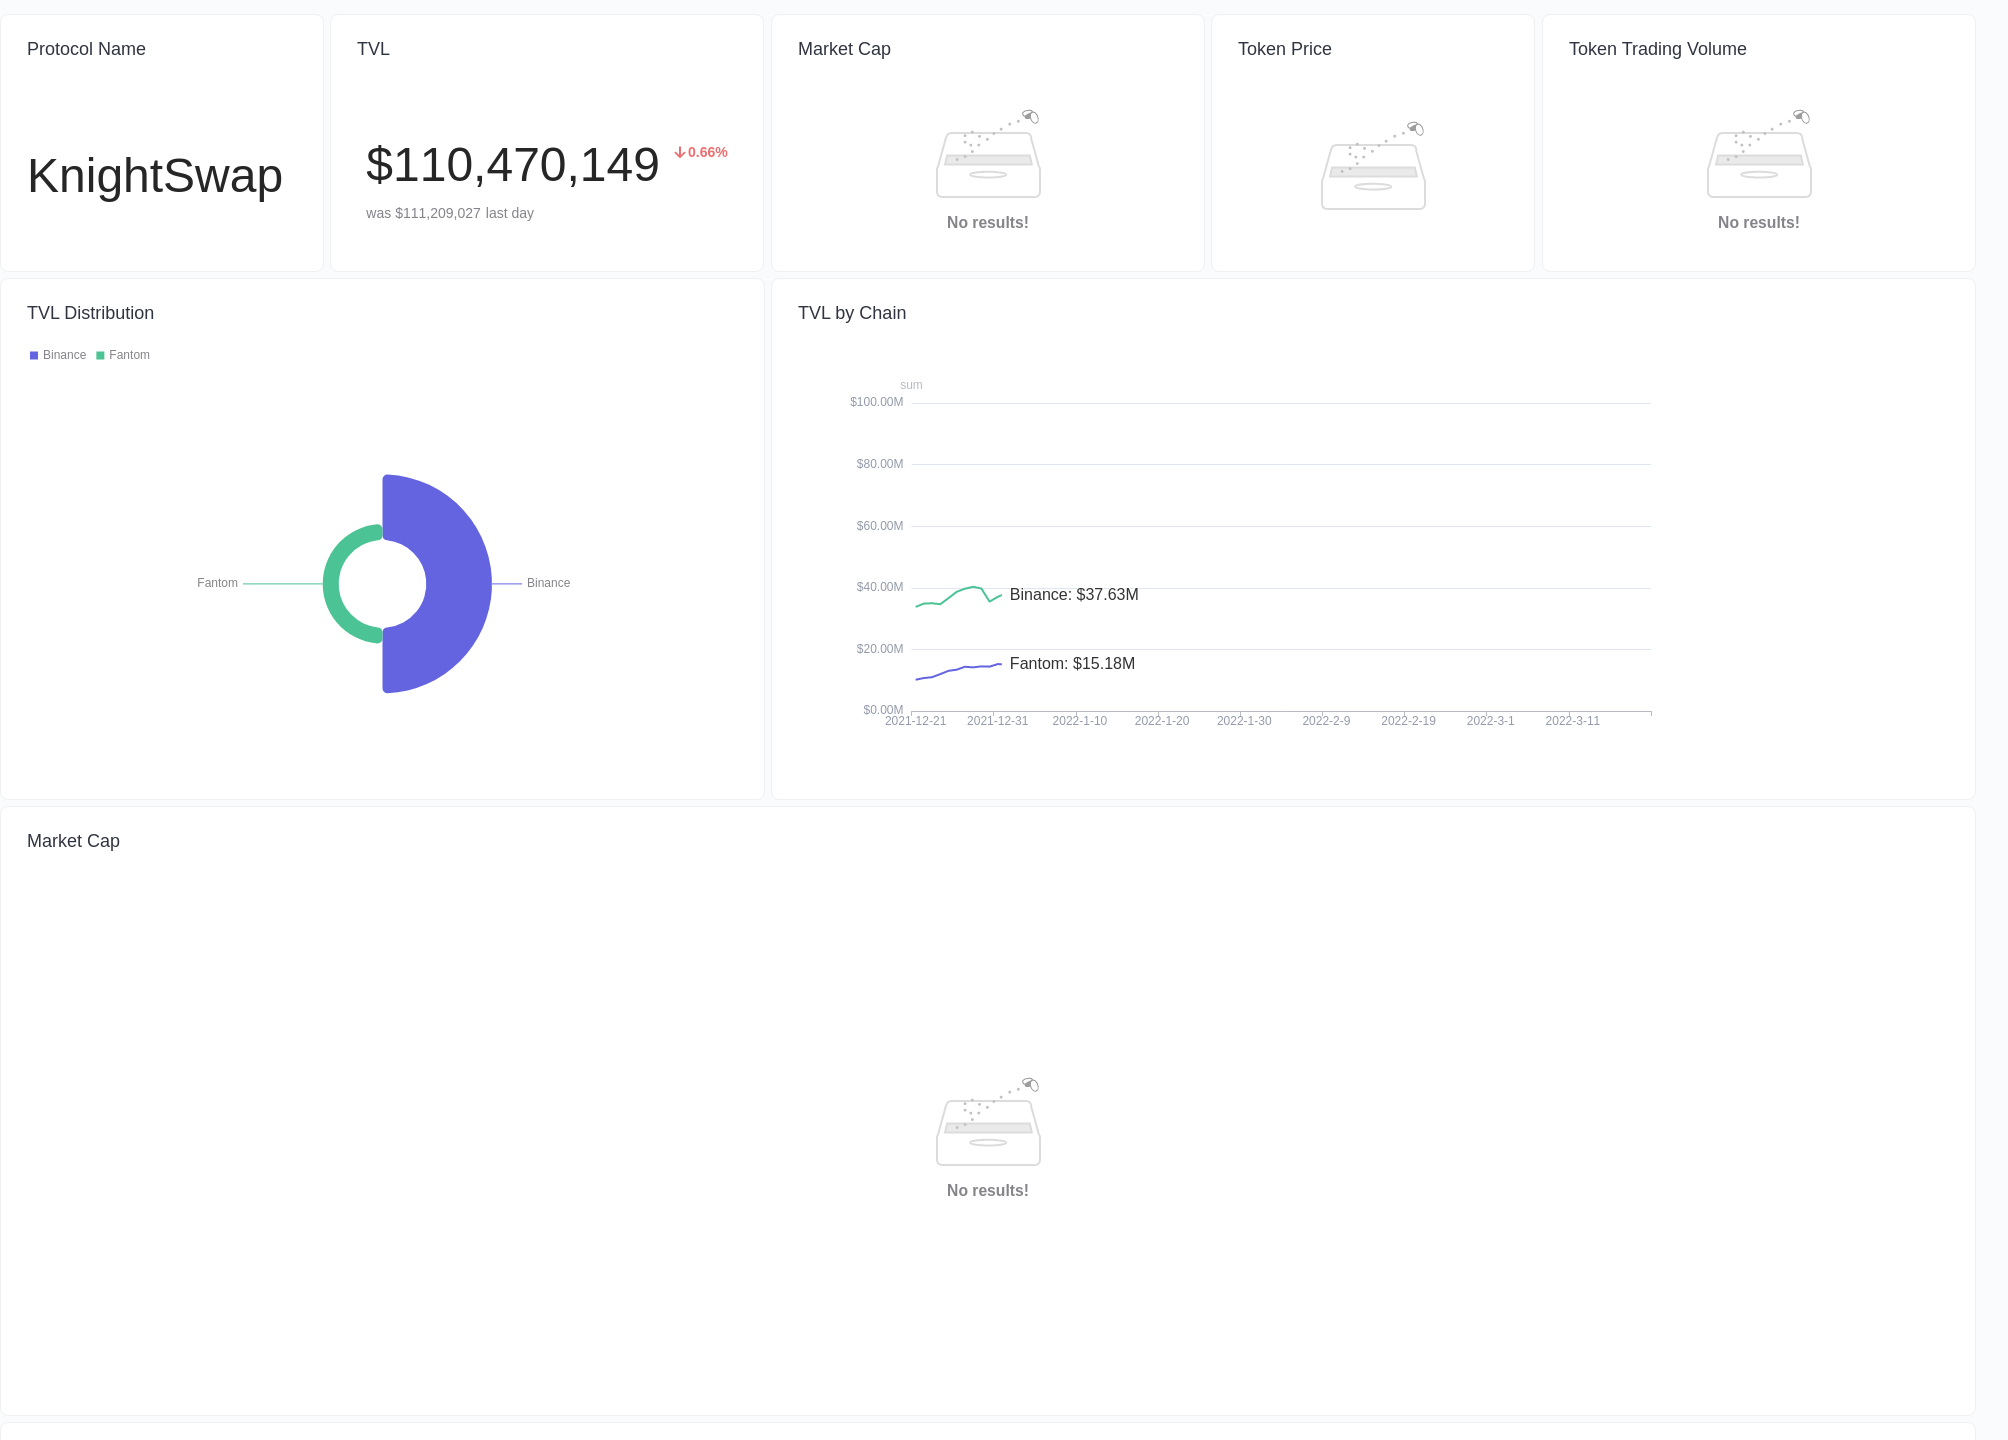The height and width of the screenshot is (1440, 2008).
Task: Click the empty-box icon in top Market Cap card
Action: click(988, 154)
